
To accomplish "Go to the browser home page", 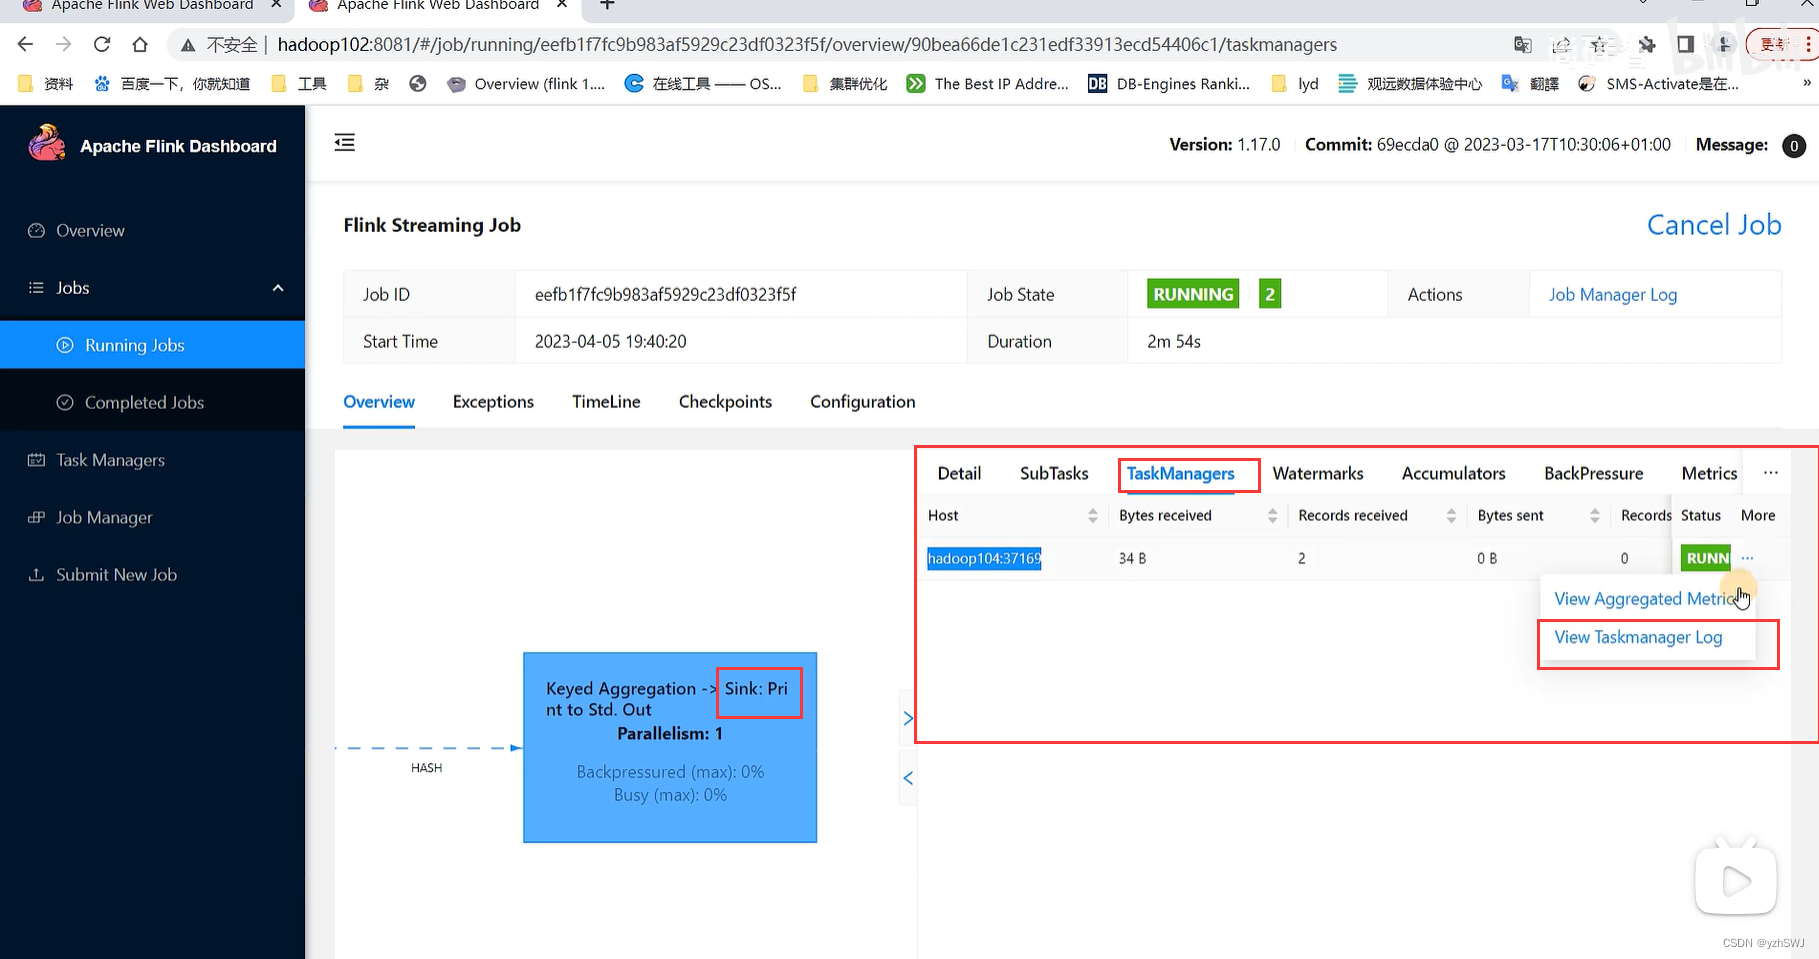I will [x=140, y=44].
